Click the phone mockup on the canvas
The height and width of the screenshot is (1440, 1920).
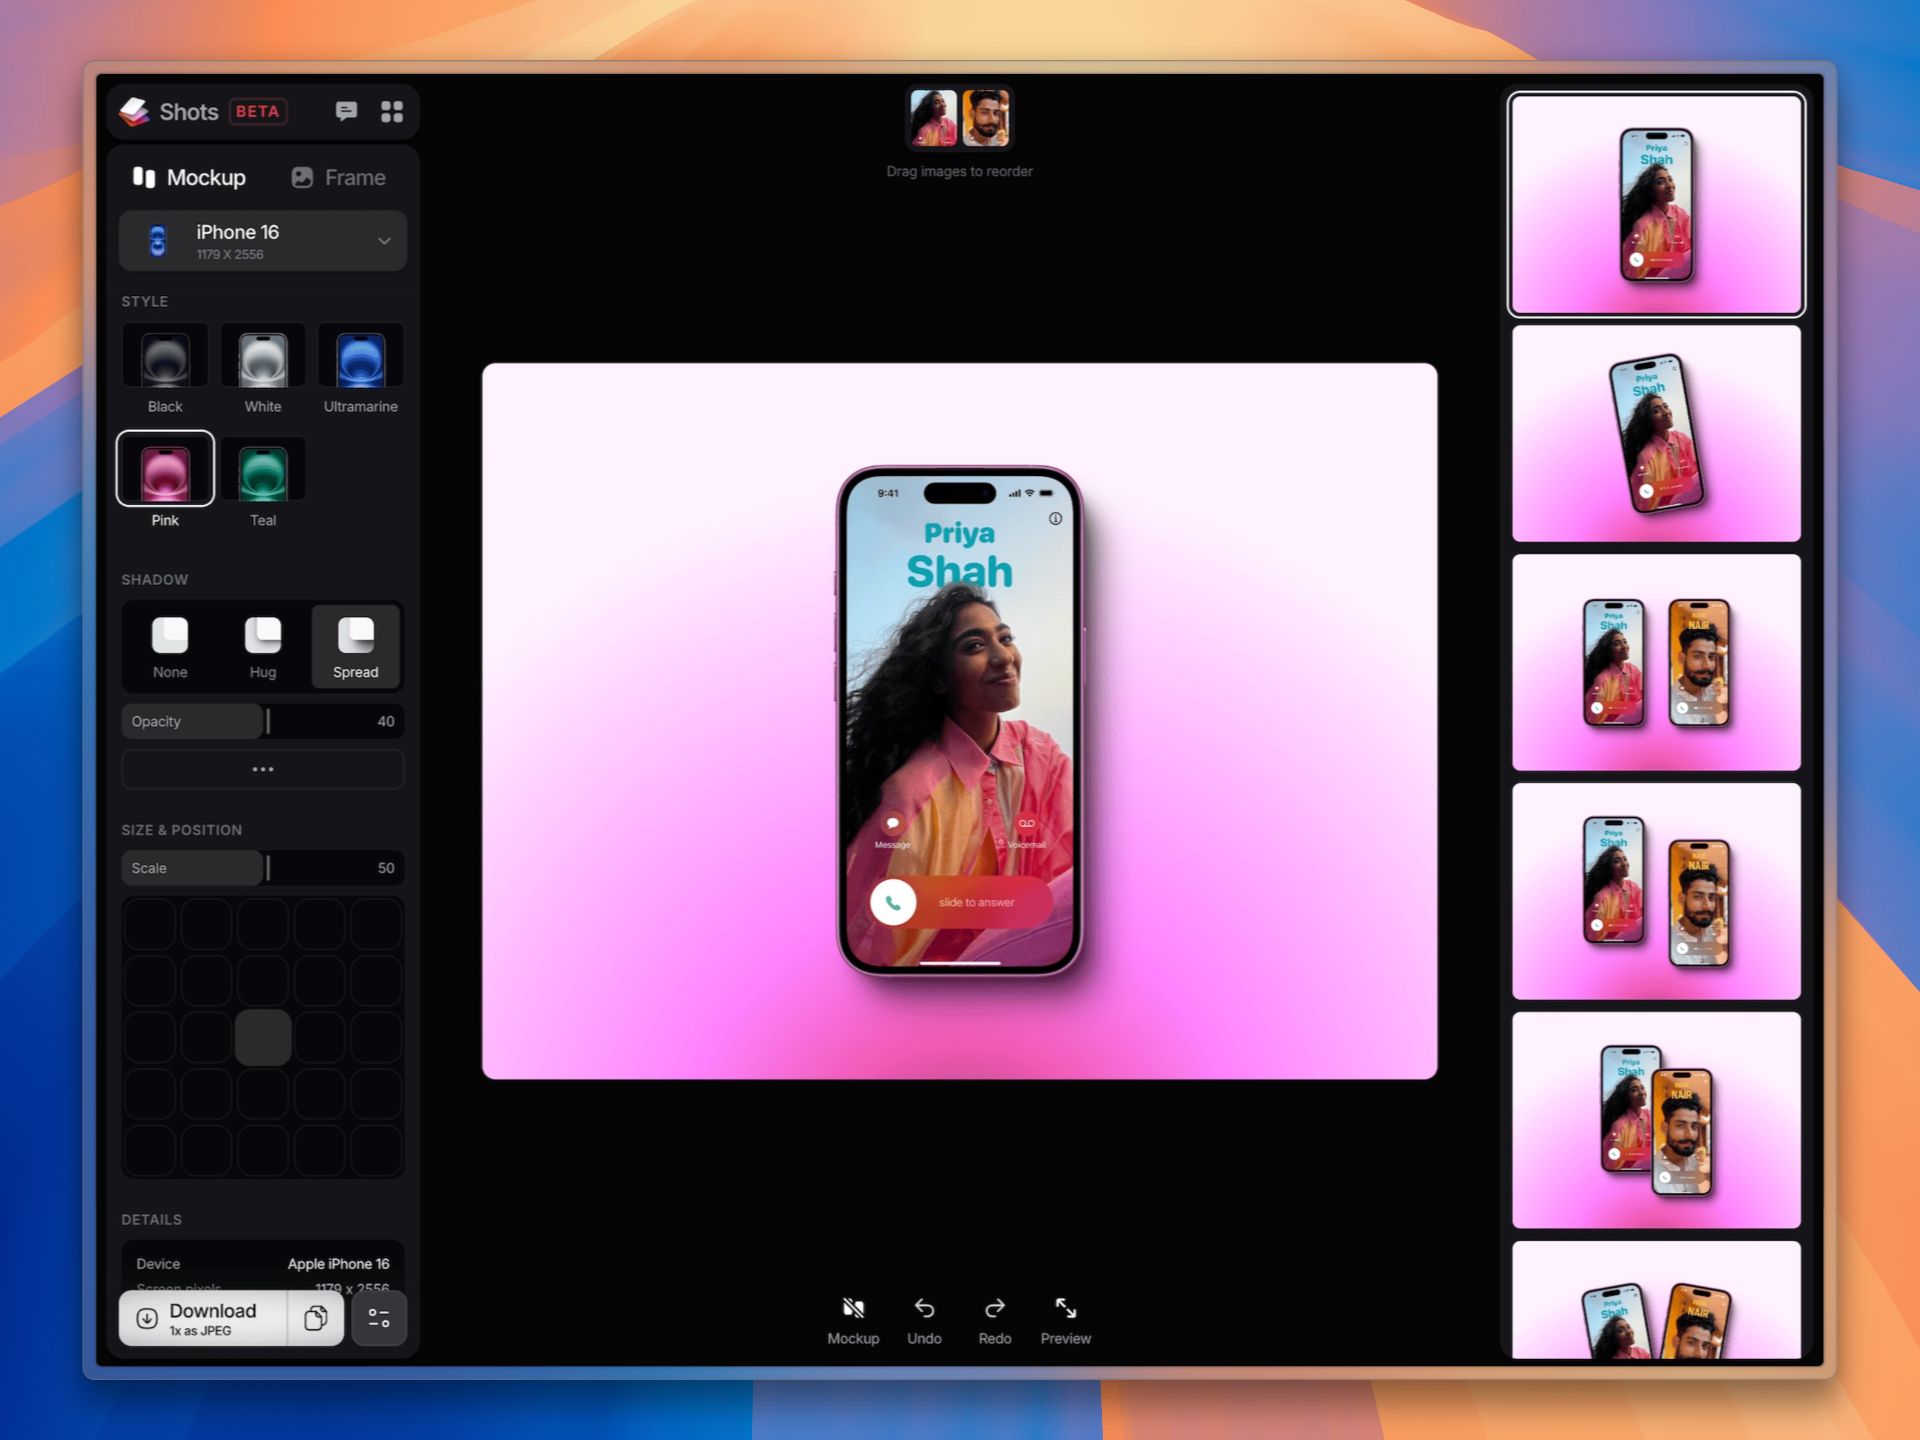coord(959,720)
